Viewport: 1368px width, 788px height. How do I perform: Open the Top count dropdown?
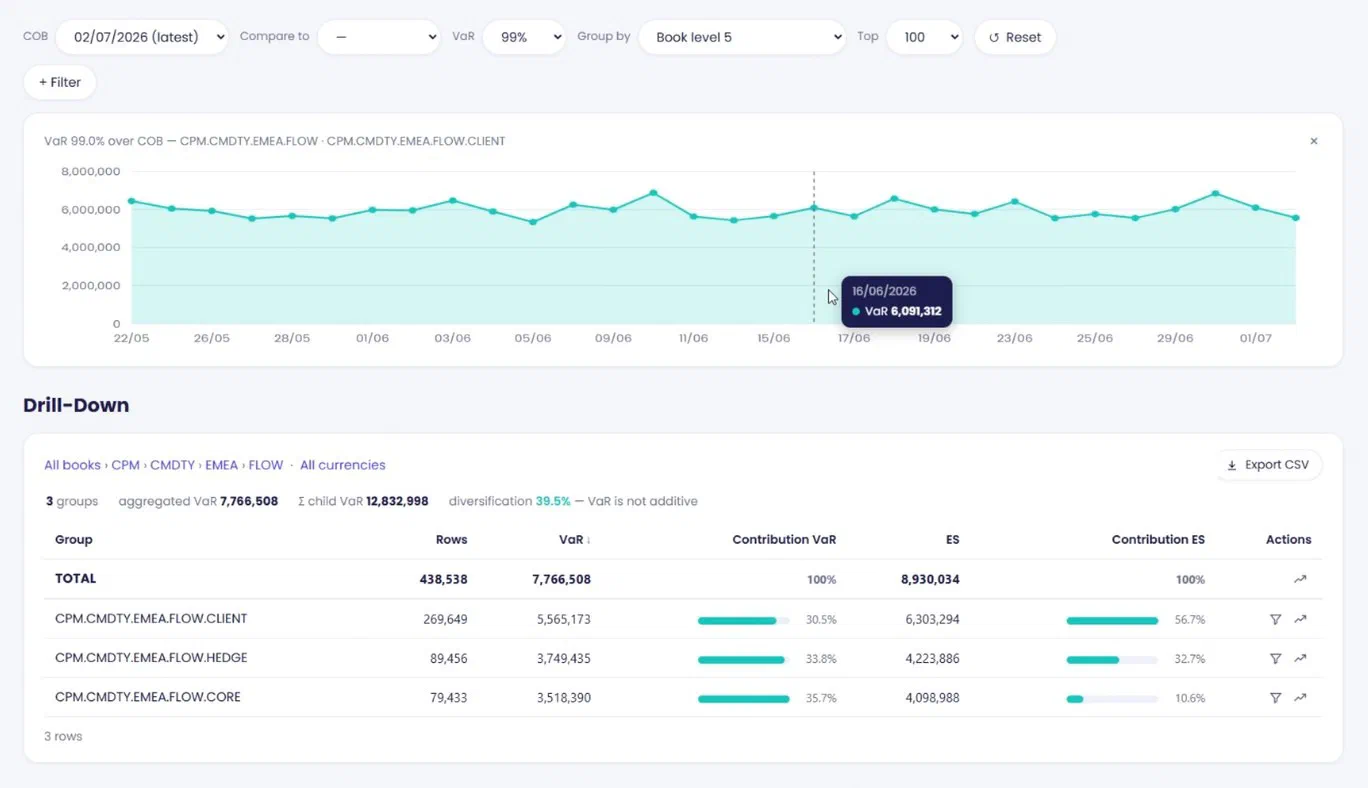[x=924, y=37]
